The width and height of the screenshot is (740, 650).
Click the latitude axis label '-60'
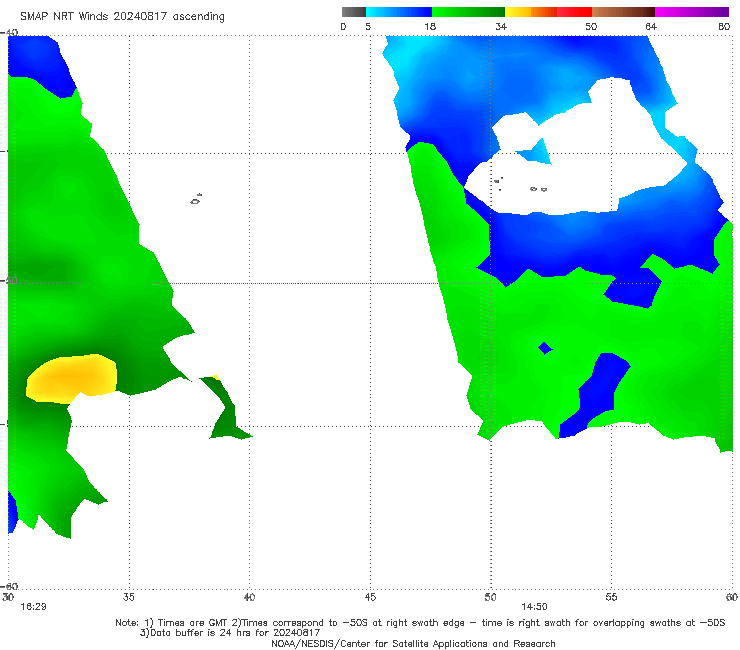[9, 586]
